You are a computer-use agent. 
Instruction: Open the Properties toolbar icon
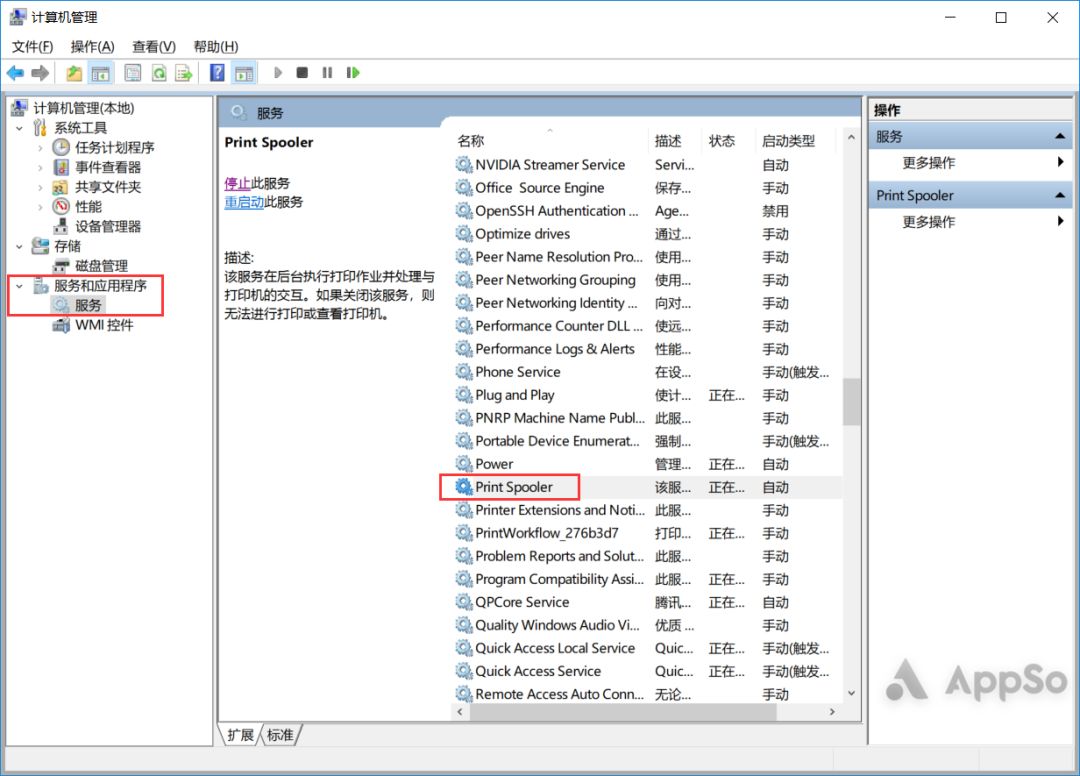(x=132, y=73)
